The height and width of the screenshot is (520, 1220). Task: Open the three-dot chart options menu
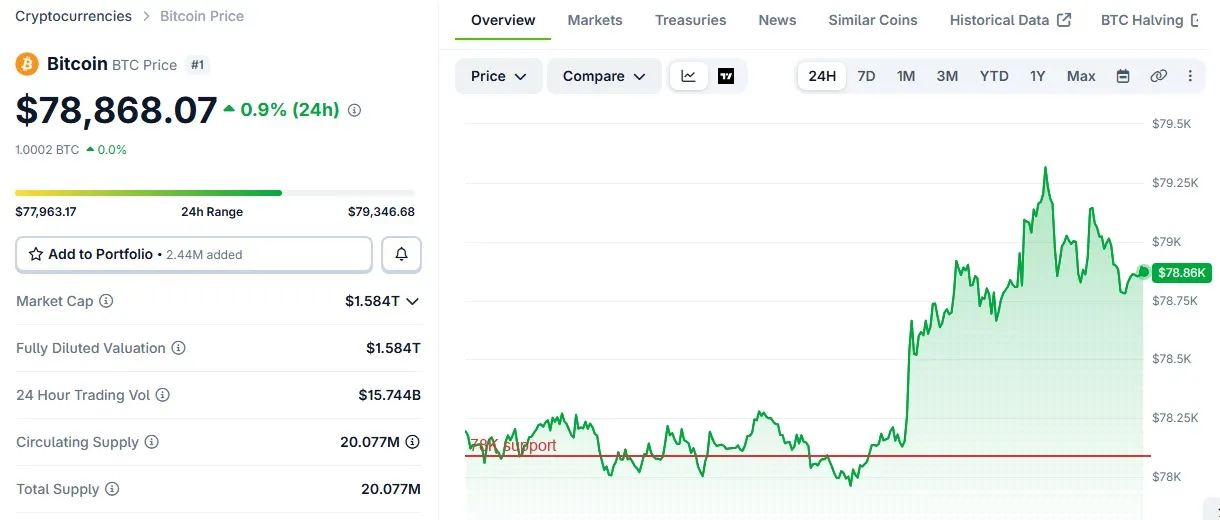coord(1190,76)
